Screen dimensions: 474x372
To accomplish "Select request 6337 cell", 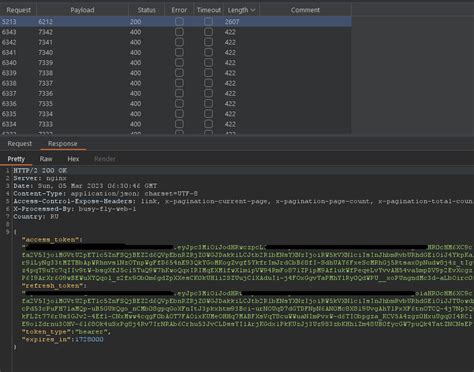I will click(x=9, y=93).
